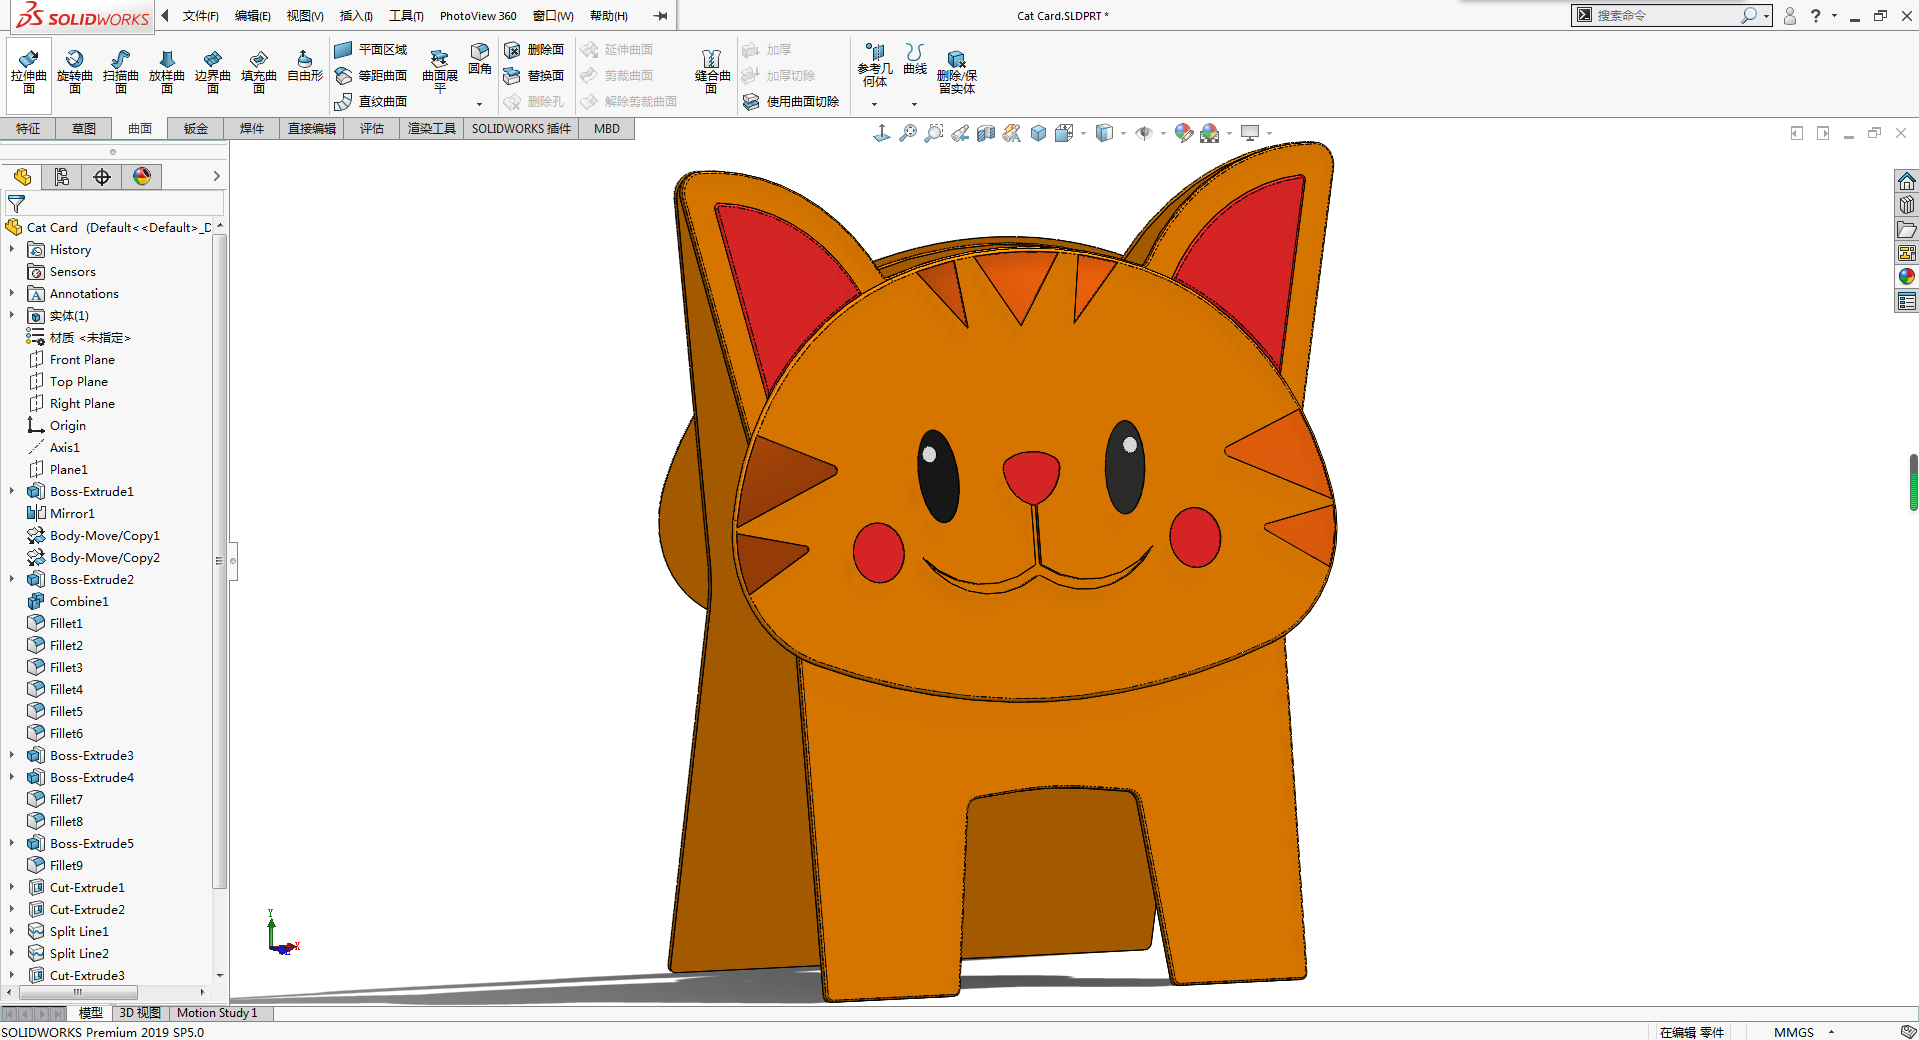This screenshot has width=1919, height=1040.
Task: Open the PropertyManager tab in the left panel
Action: (62, 177)
